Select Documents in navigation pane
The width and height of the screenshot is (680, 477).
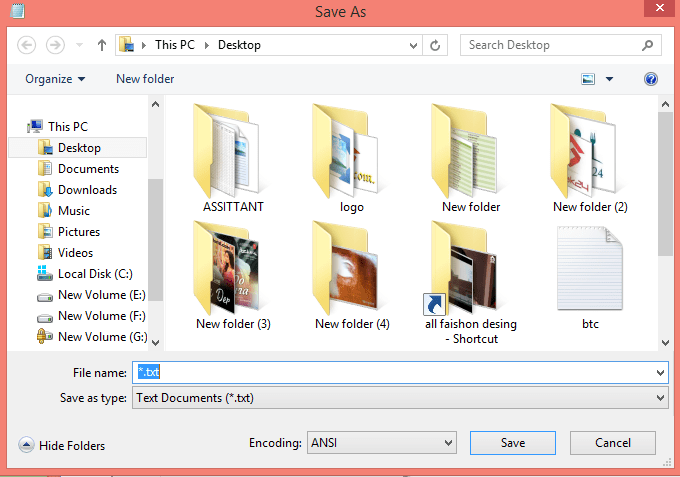(78, 169)
